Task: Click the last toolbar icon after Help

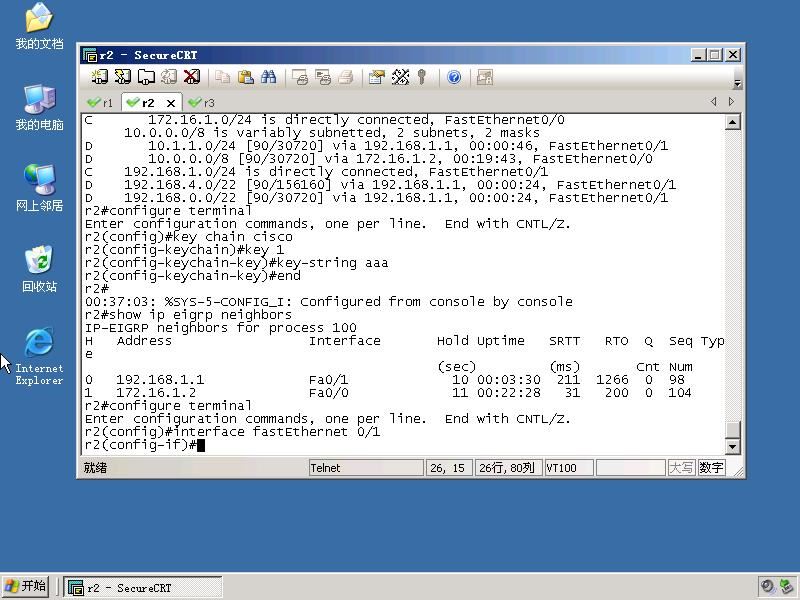Action: [484, 77]
